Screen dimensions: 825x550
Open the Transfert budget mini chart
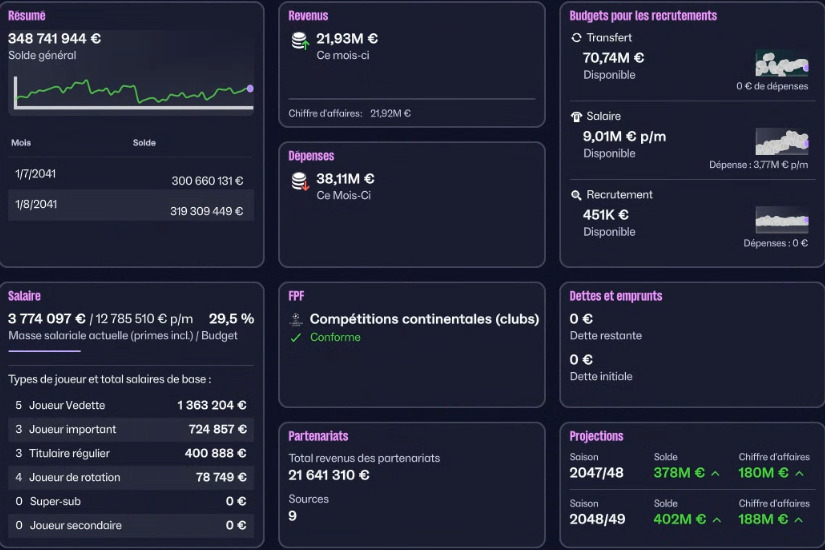tap(782, 63)
